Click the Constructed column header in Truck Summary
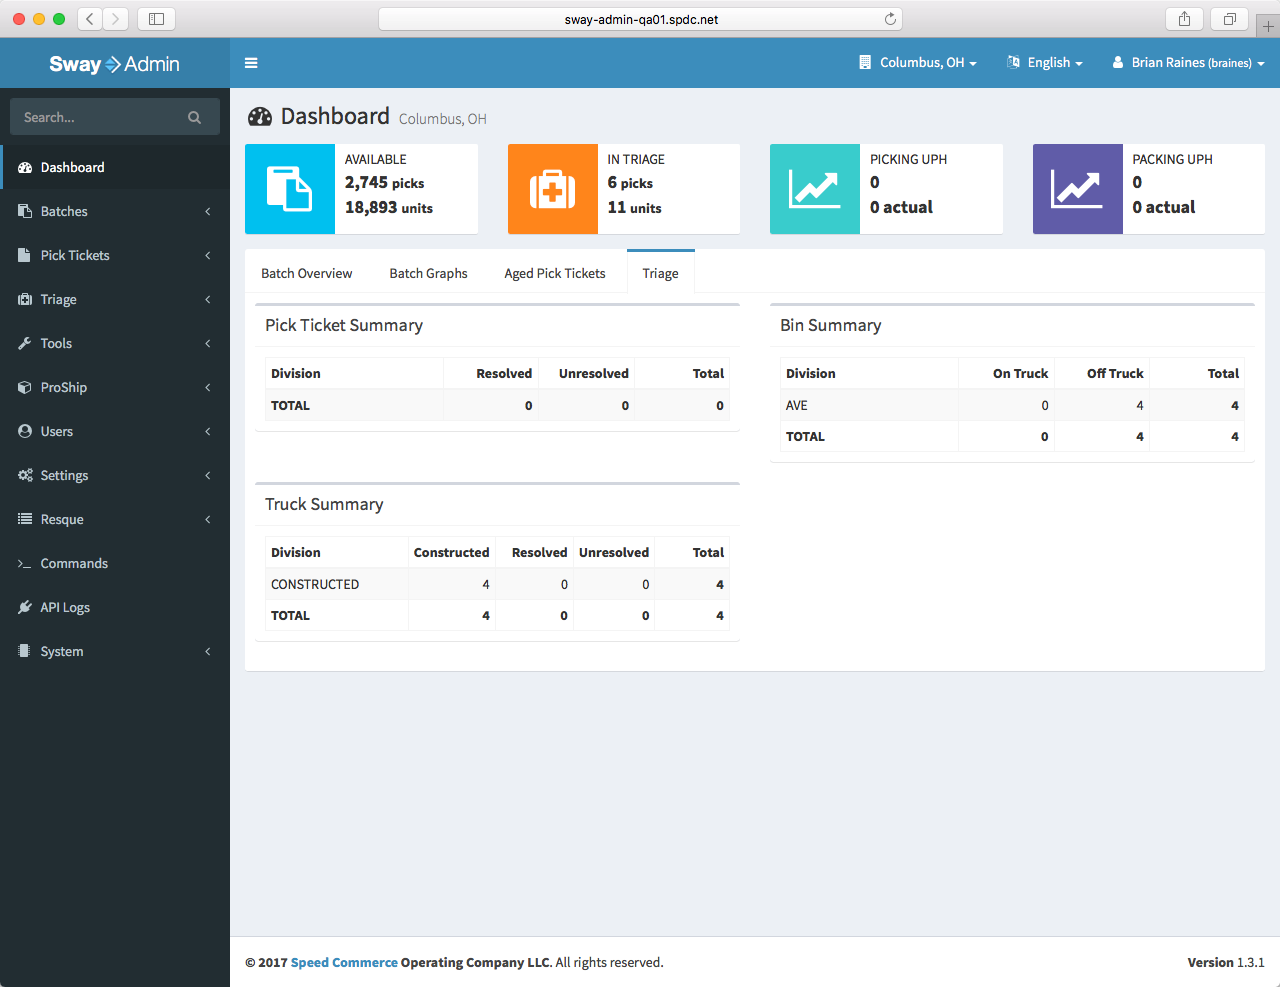Screen dimensions: 1280x987 coord(452,552)
